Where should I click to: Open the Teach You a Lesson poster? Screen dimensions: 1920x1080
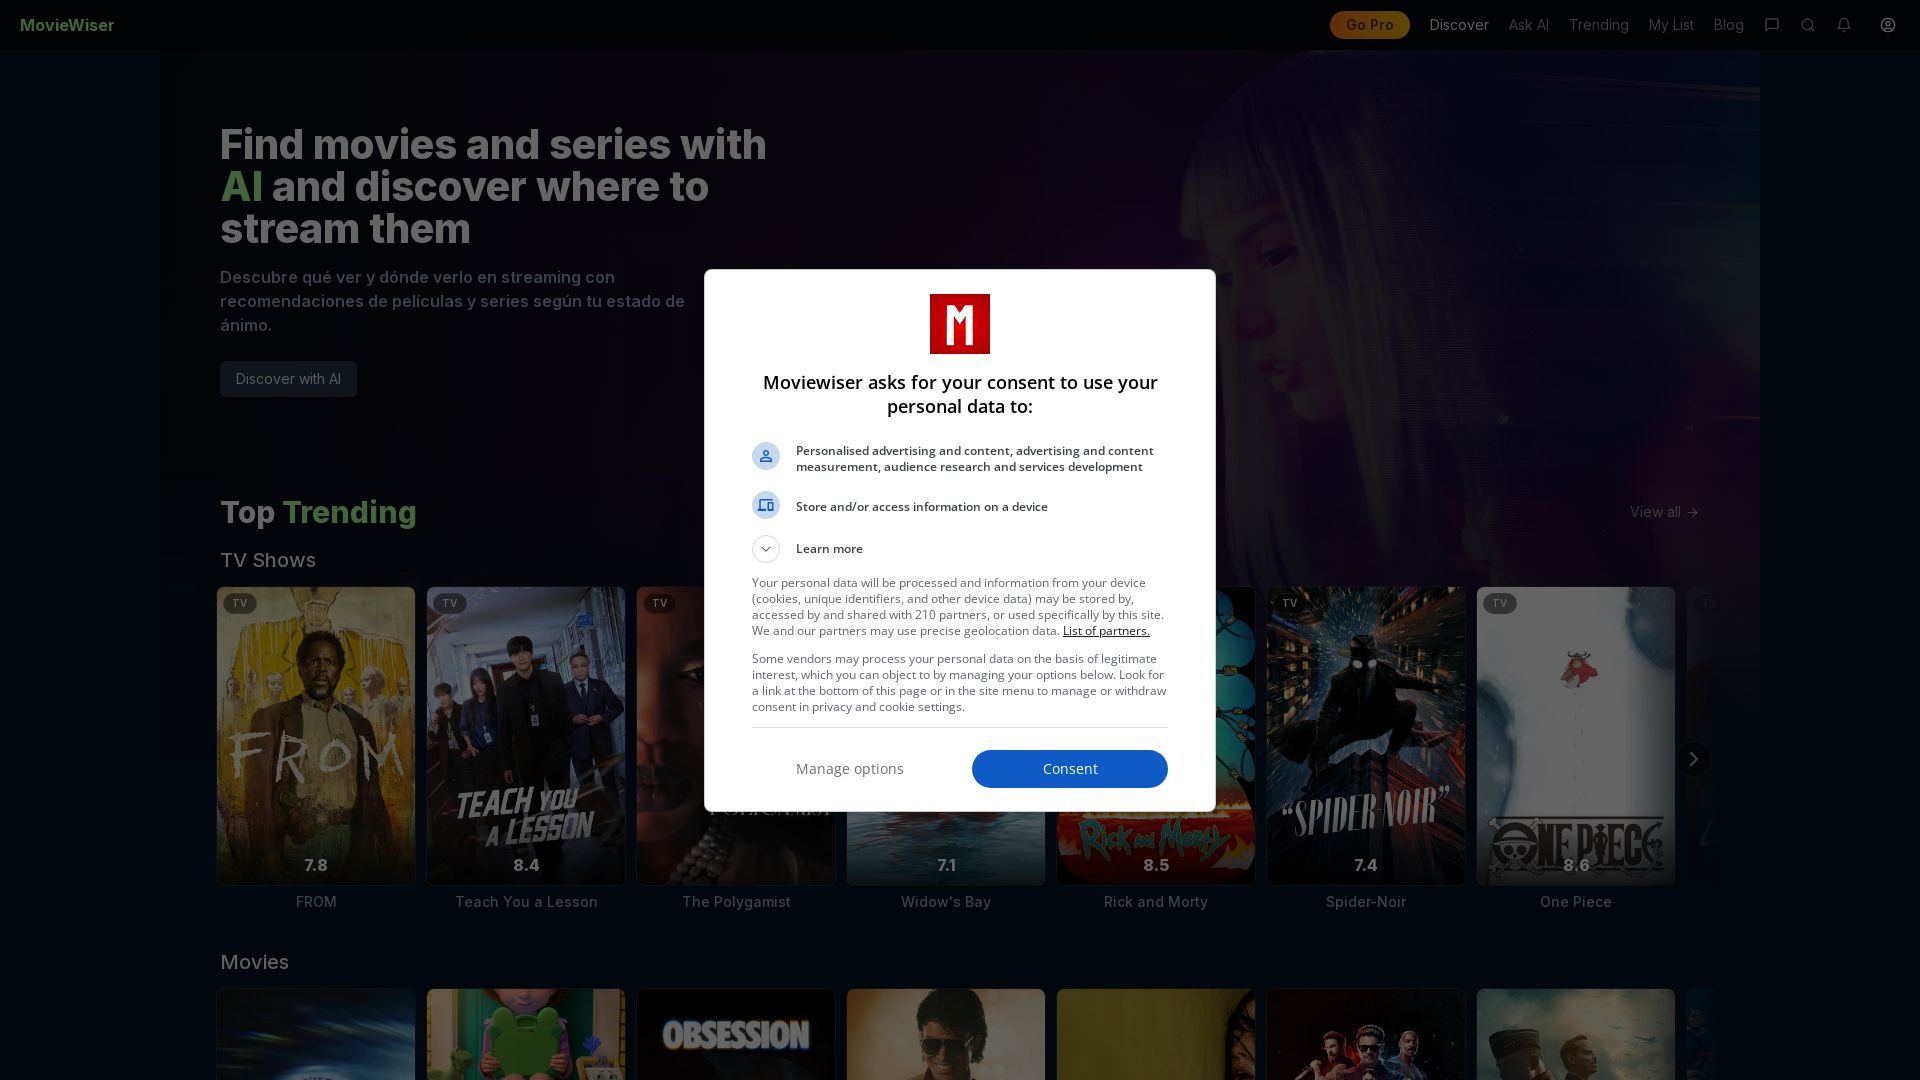click(x=526, y=736)
